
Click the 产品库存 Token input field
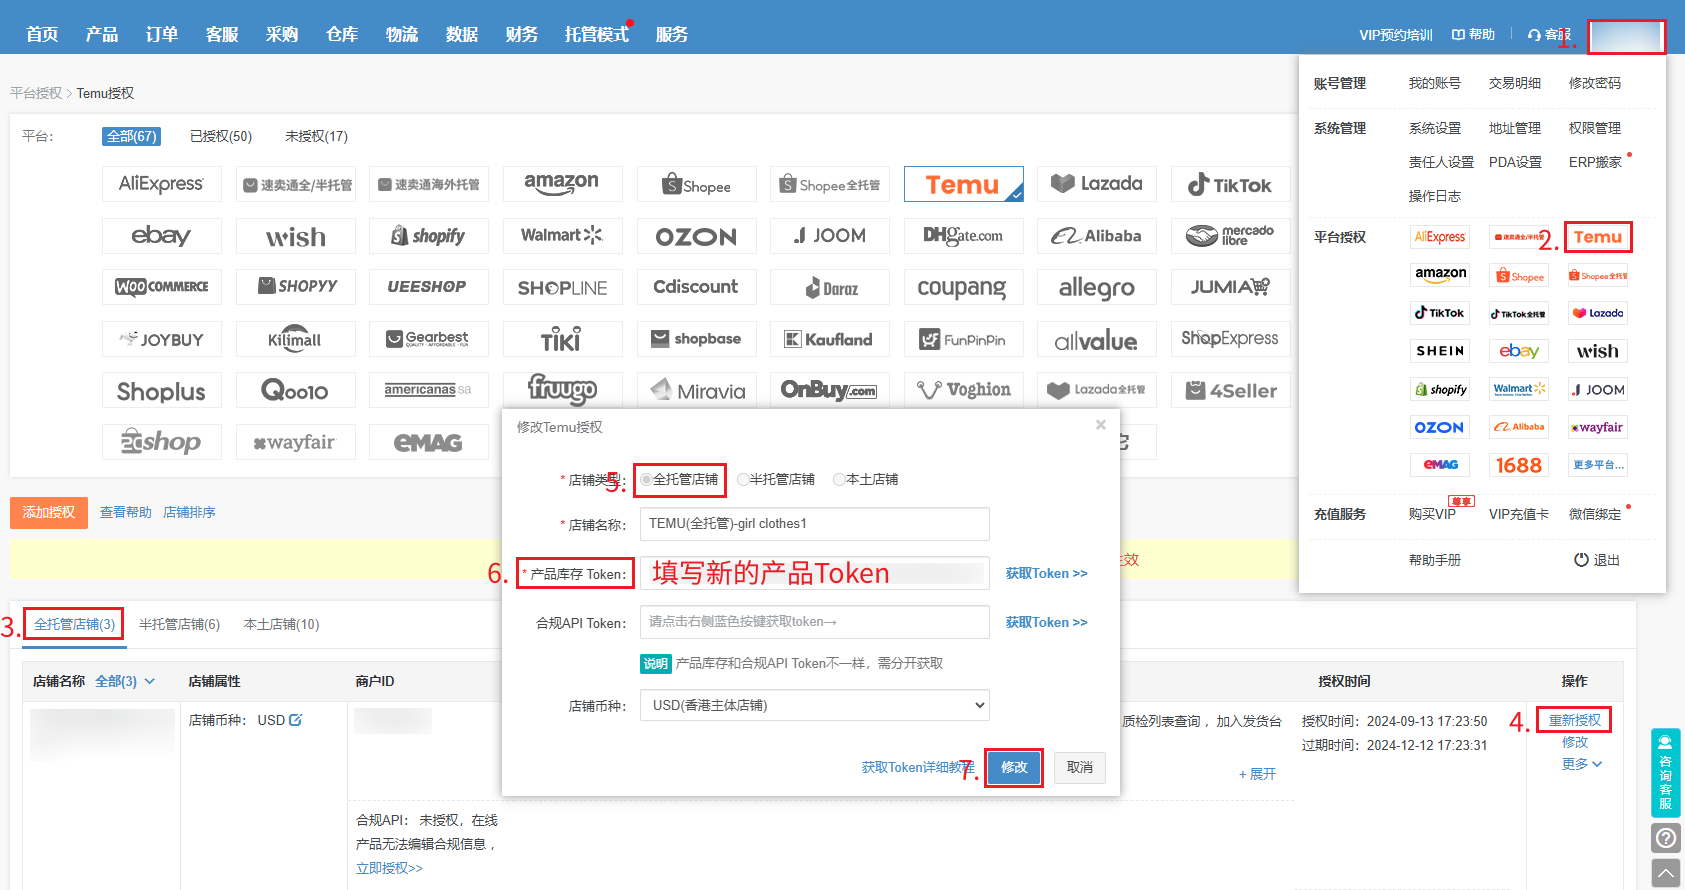click(x=815, y=573)
